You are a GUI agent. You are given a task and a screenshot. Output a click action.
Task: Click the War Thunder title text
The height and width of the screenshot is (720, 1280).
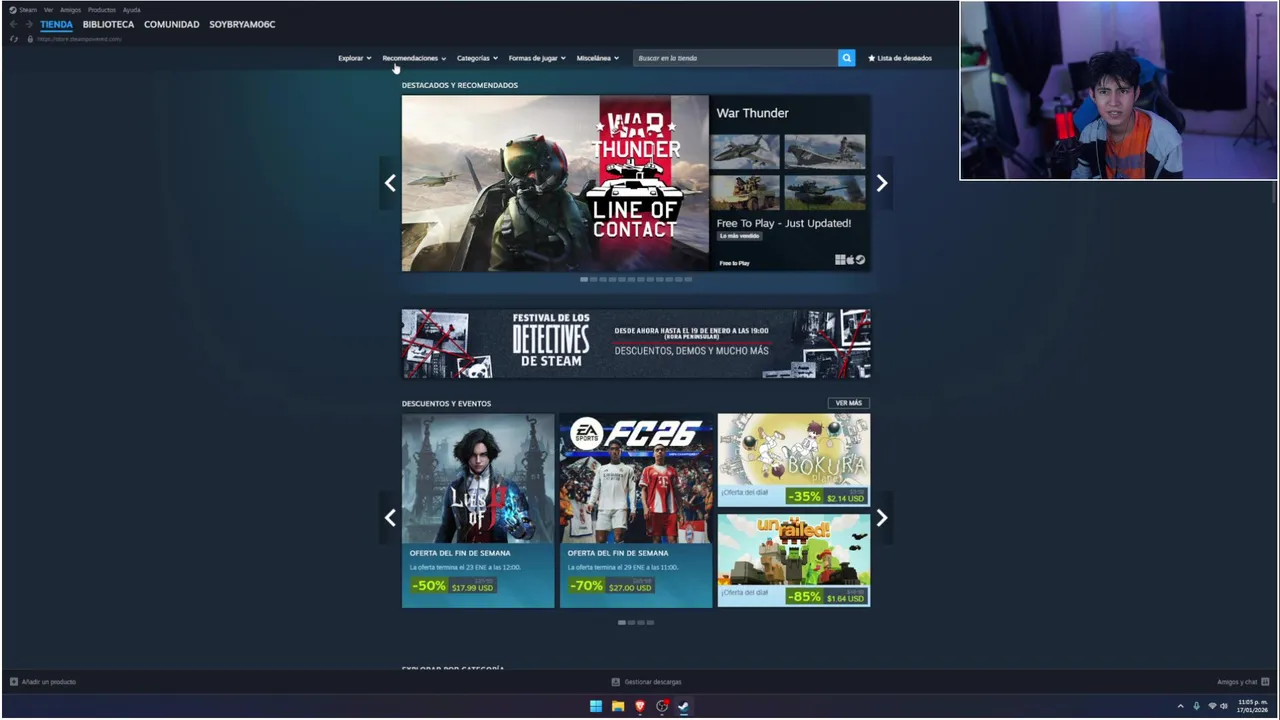(752, 113)
